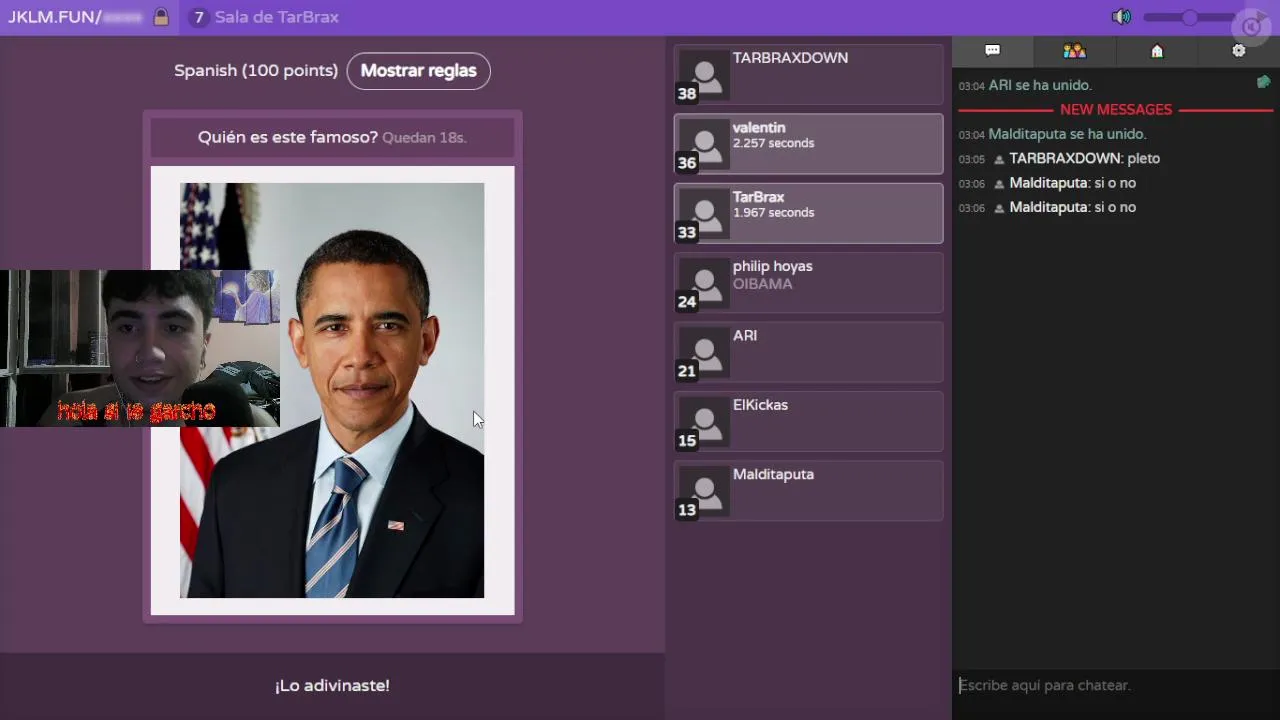
Task: Click the user icon beside TARBRAXDOWN's message
Action: pyautogui.click(x=998, y=159)
